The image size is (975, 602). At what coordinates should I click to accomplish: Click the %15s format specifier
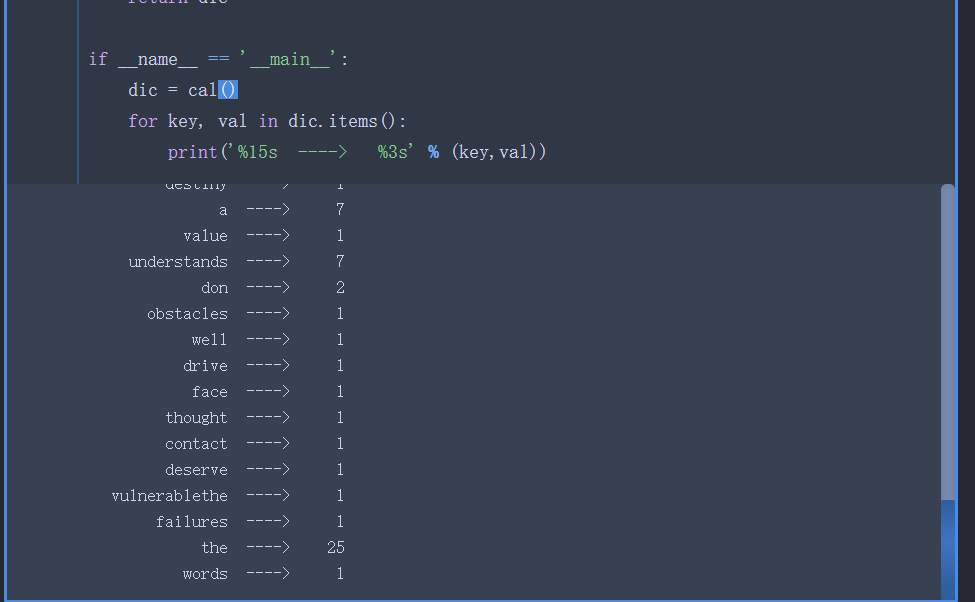(x=257, y=152)
